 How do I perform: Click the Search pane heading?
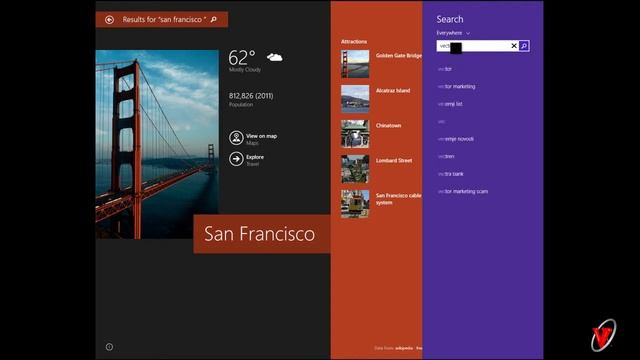click(x=450, y=19)
